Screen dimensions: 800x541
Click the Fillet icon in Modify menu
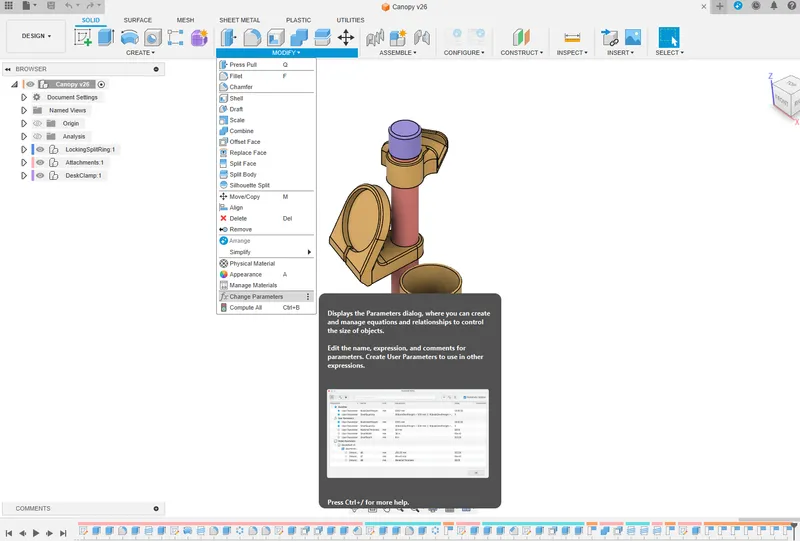[223, 76]
